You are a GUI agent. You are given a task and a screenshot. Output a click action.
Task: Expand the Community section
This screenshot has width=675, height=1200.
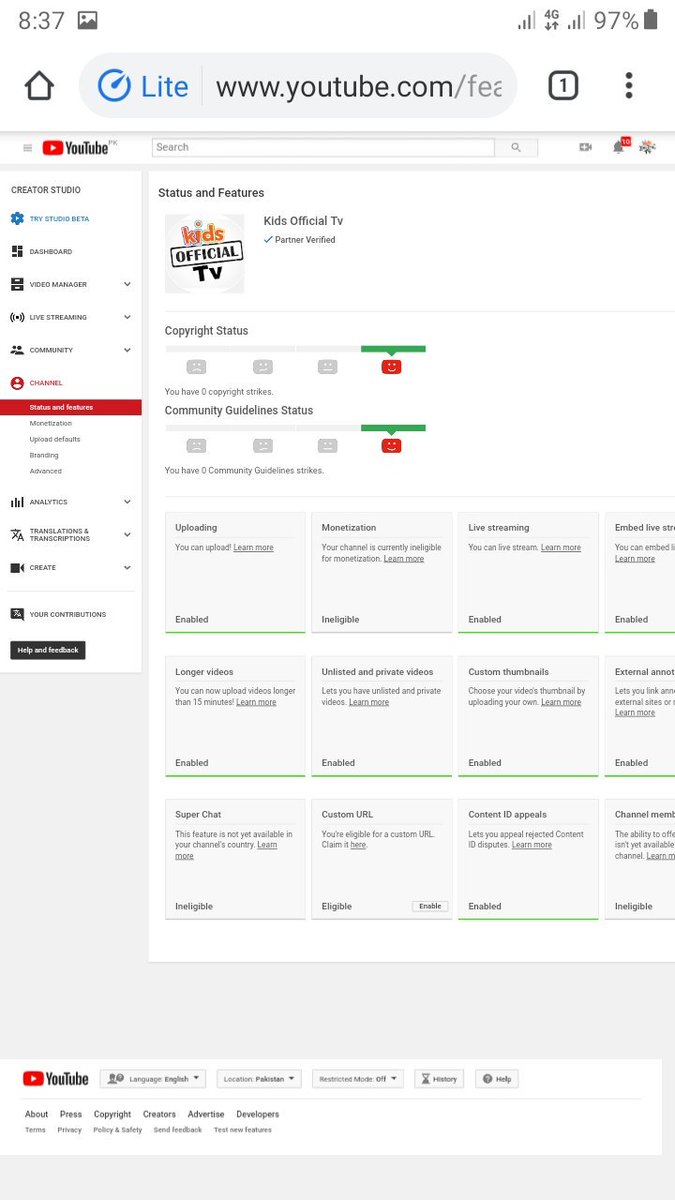click(x=127, y=351)
